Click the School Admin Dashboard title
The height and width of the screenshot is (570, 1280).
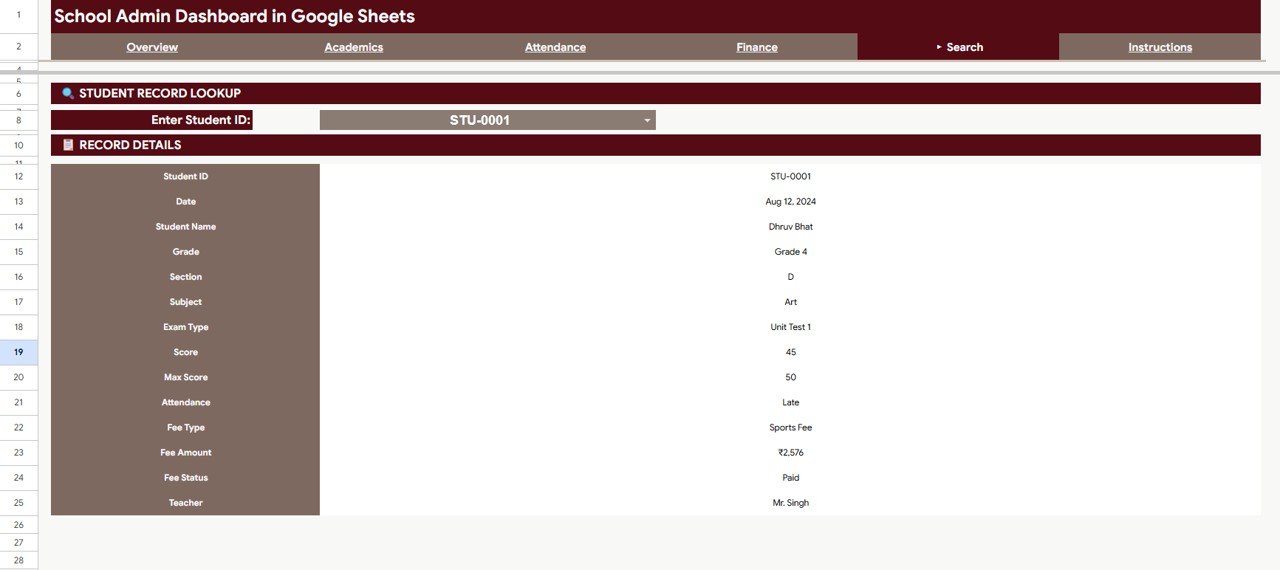[x=234, y=16]
